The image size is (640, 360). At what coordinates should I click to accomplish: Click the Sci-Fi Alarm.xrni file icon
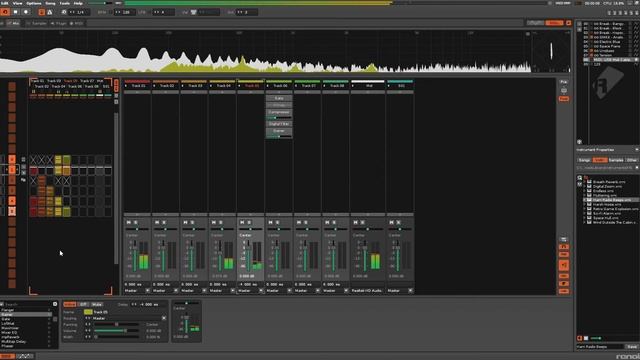[x=589, y=213]
